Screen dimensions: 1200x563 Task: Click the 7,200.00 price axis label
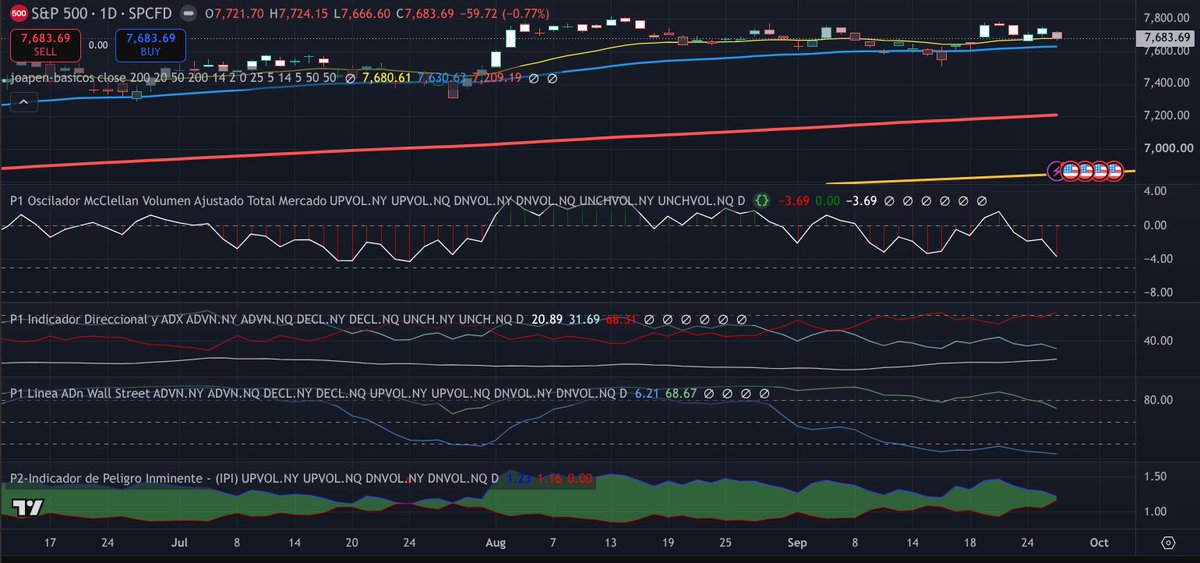[1168, 116]
